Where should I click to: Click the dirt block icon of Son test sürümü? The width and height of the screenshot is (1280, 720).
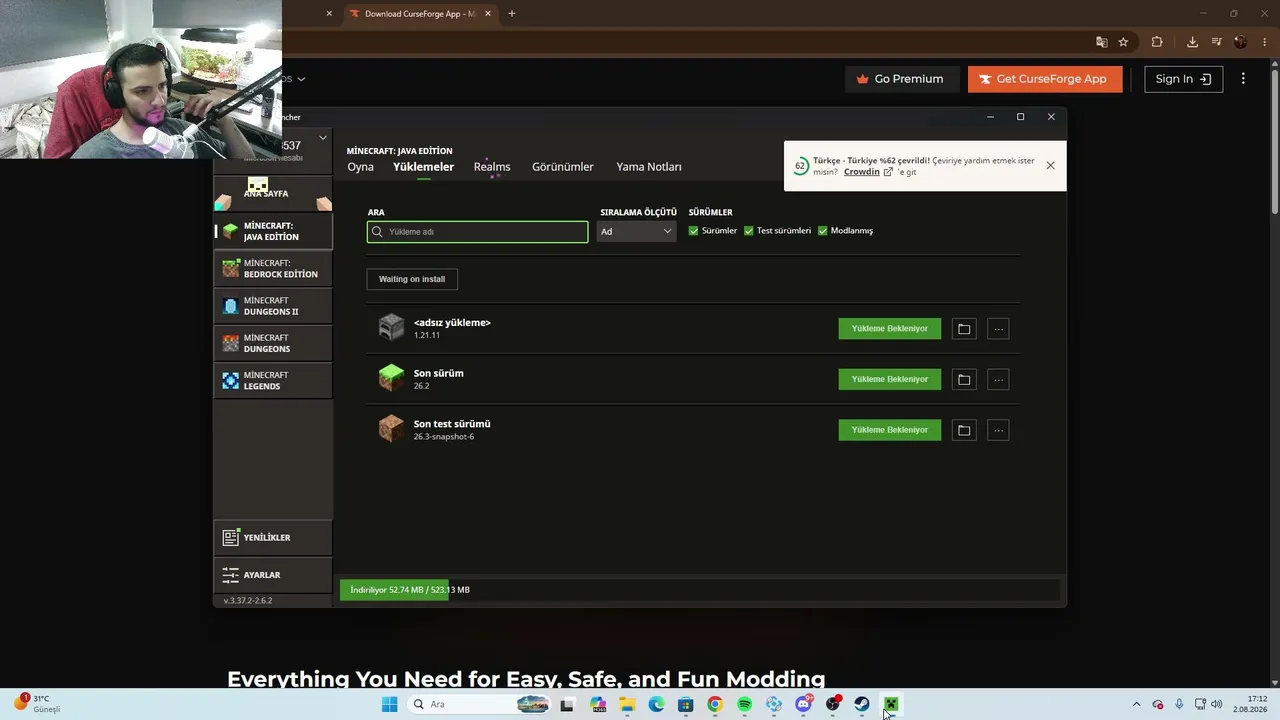click(x=391, y=428)
